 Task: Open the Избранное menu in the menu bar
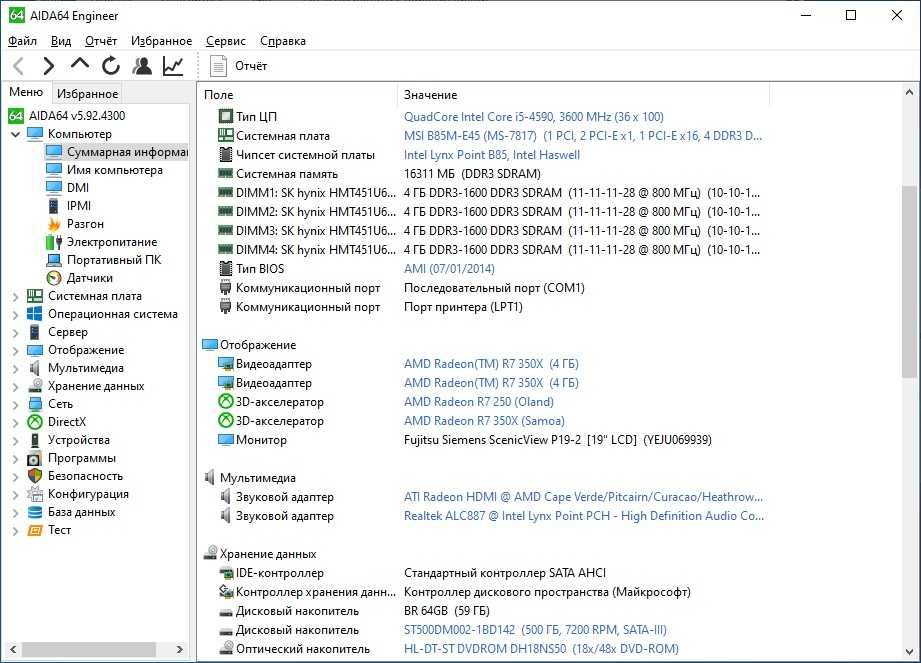(162, 41)
